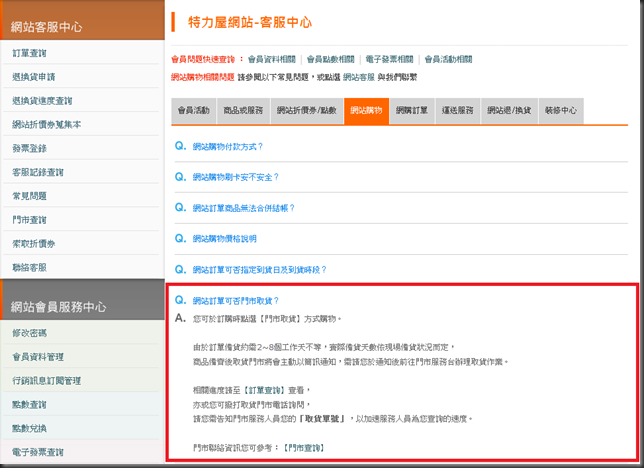Image resolution: width=644 pixels, height=468 pixels.
Task: Go to 修改密碼 in member services
Action: click(x=29, y=333)
